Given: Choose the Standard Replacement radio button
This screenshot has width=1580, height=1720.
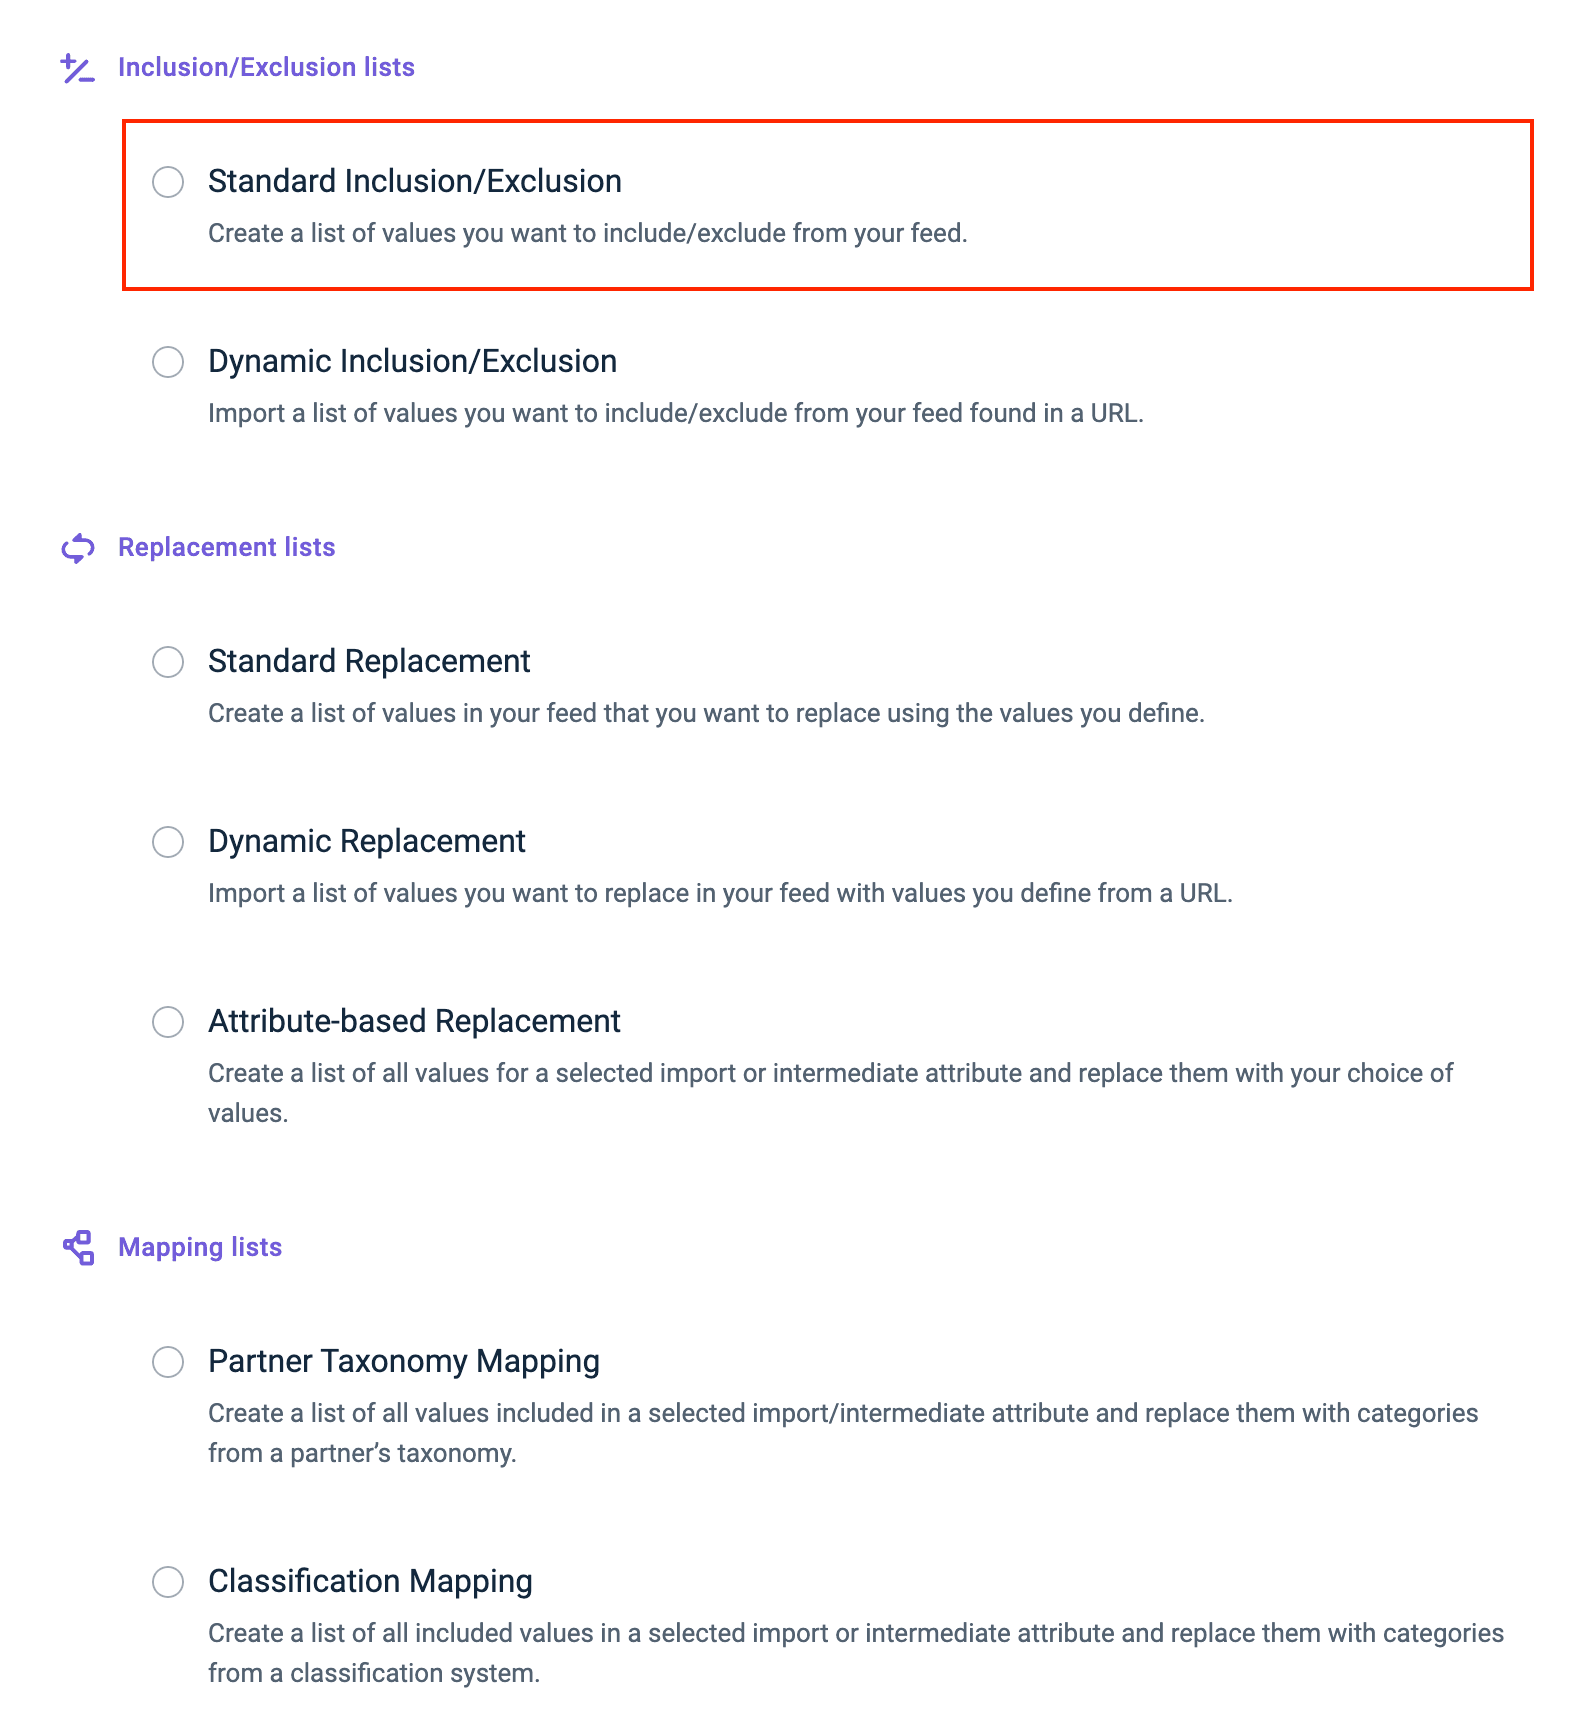Looking at the screenshot, I should tap(168, 662).
